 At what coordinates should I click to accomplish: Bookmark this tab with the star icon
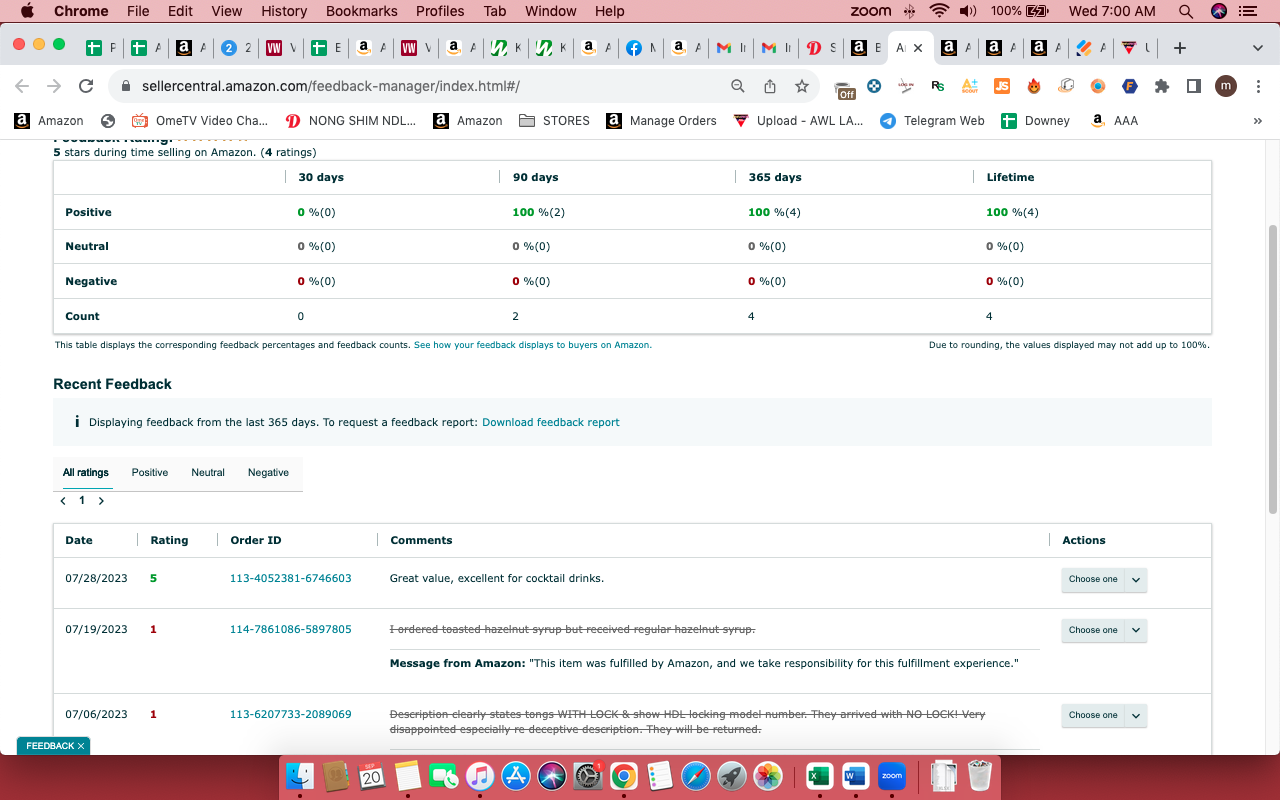(802, 86)
